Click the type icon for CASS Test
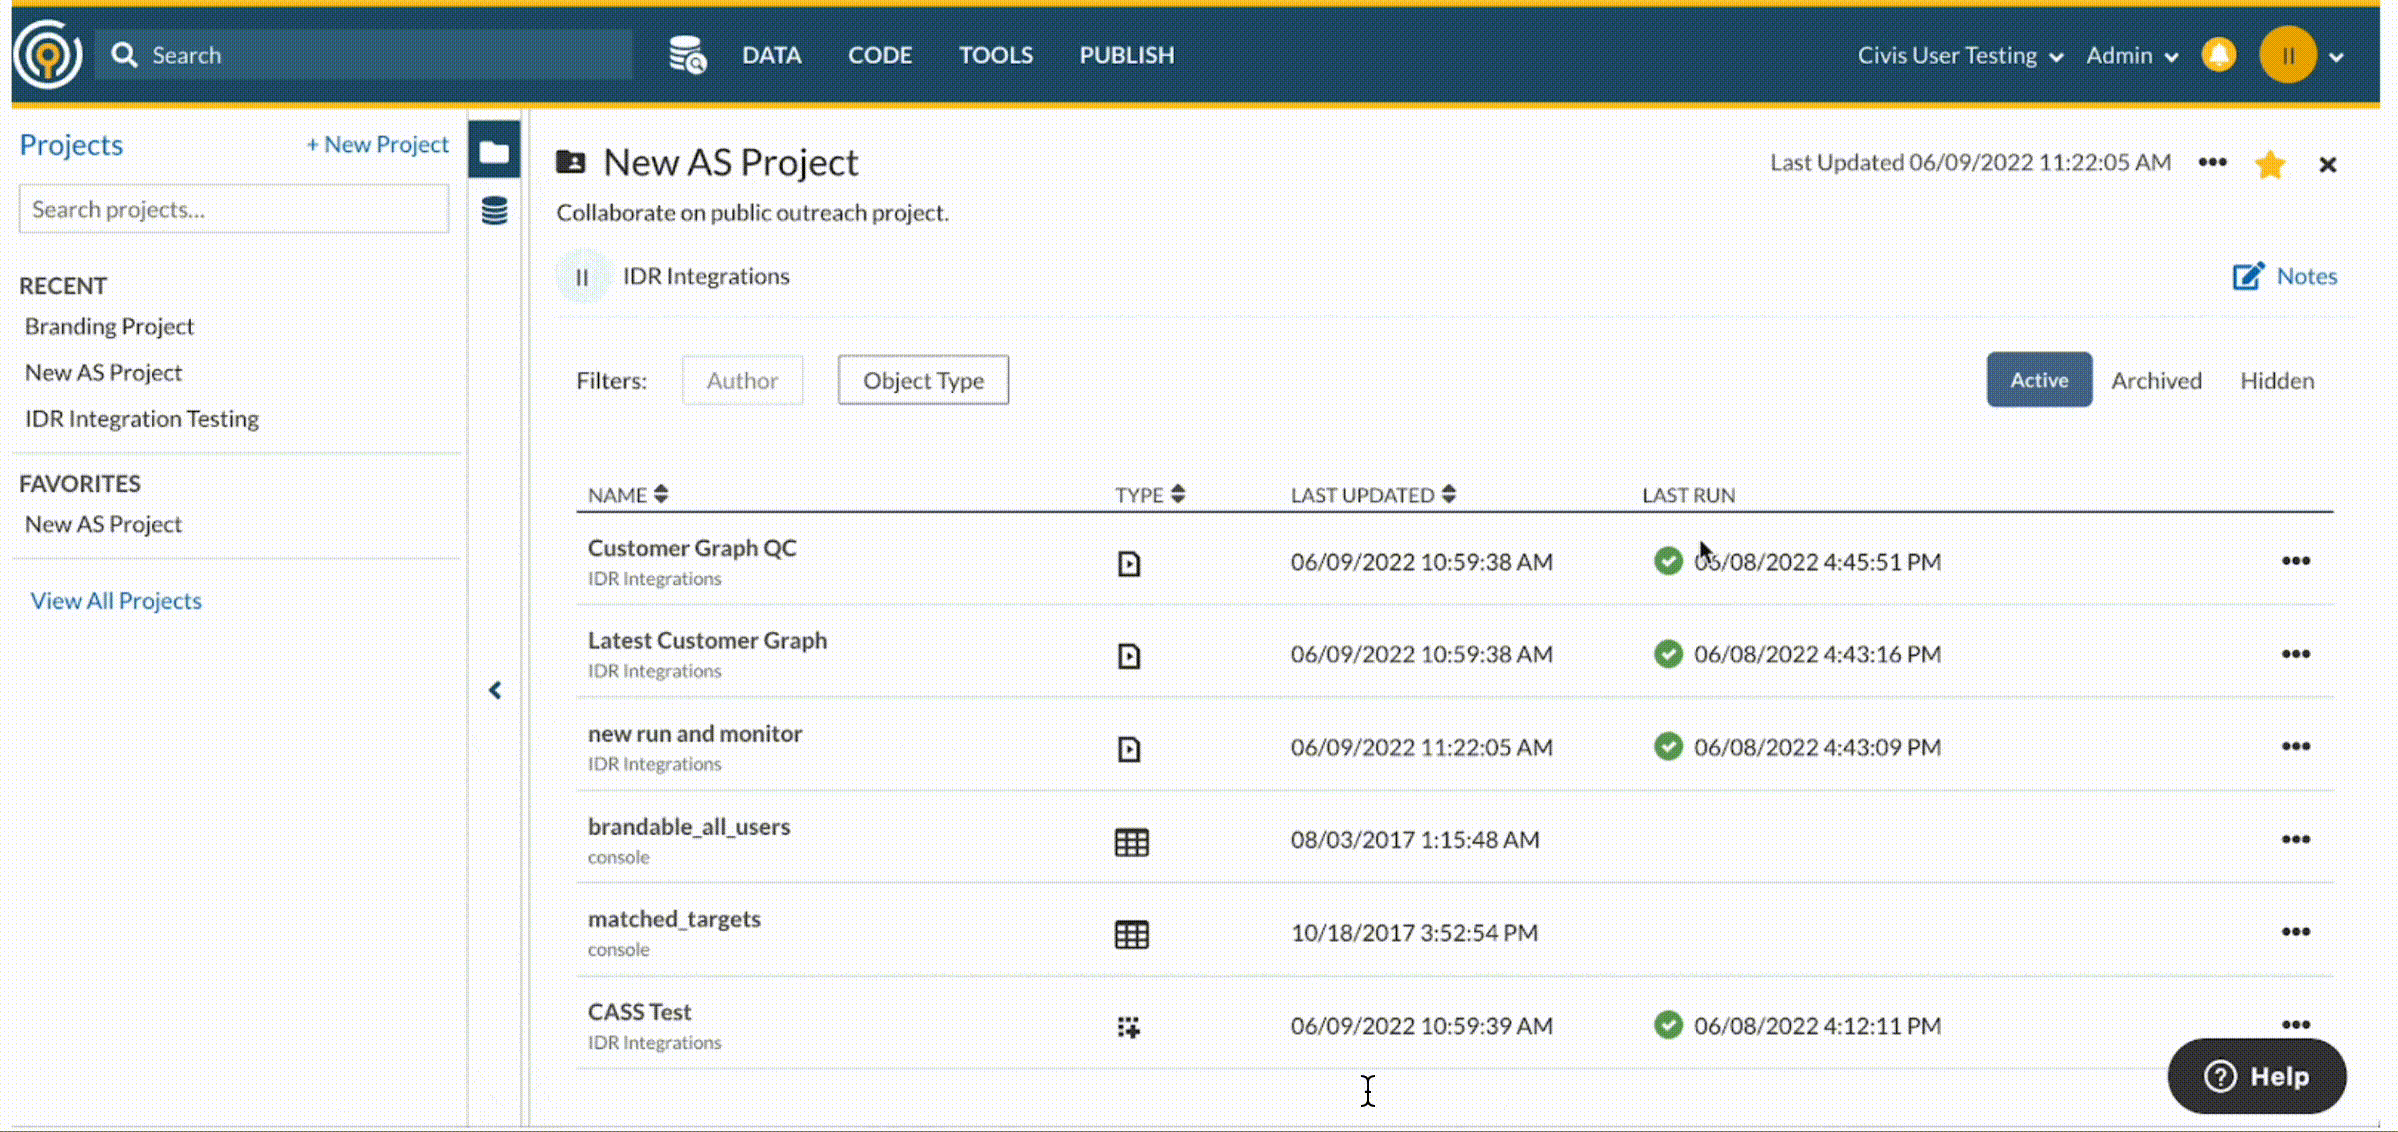 [1129, 1027]
